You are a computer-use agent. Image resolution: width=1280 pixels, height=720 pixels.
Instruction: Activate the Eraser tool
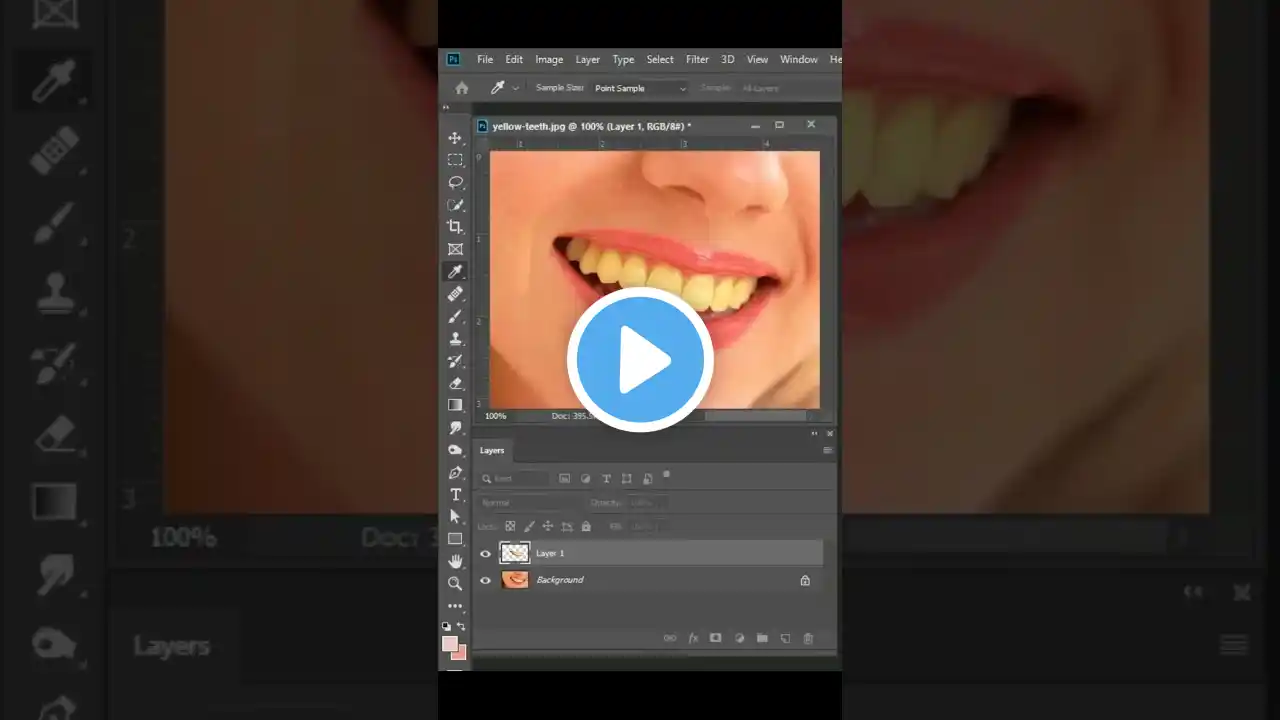(455, 383)
